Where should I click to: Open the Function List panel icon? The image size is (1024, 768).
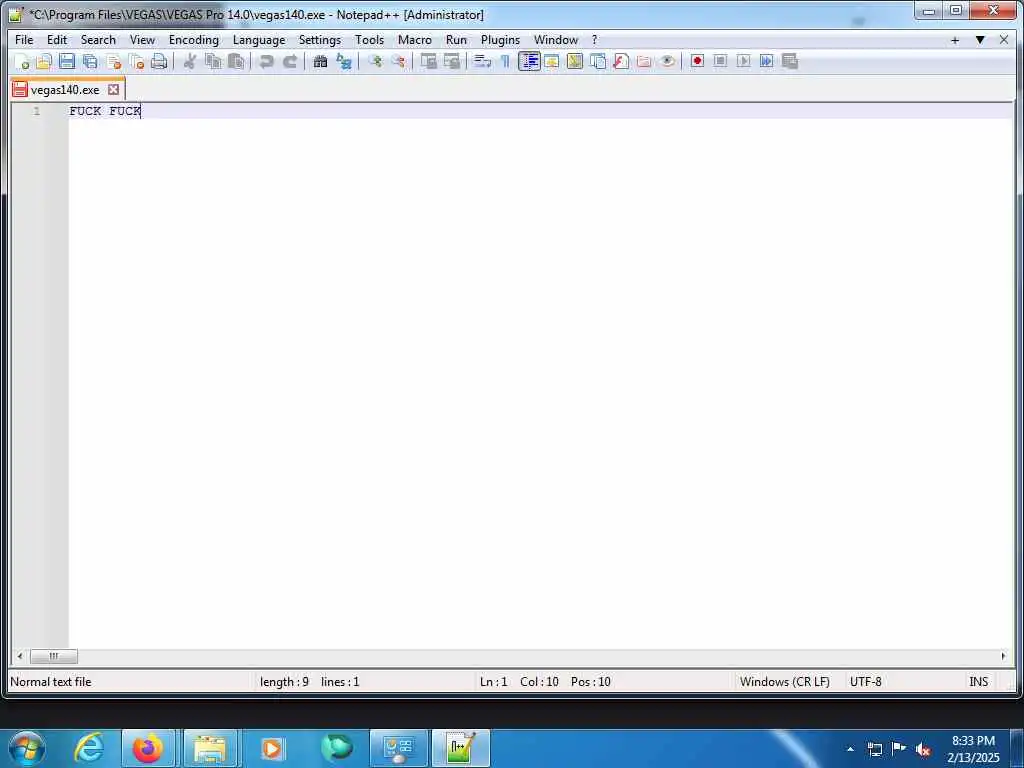[621, 61]
